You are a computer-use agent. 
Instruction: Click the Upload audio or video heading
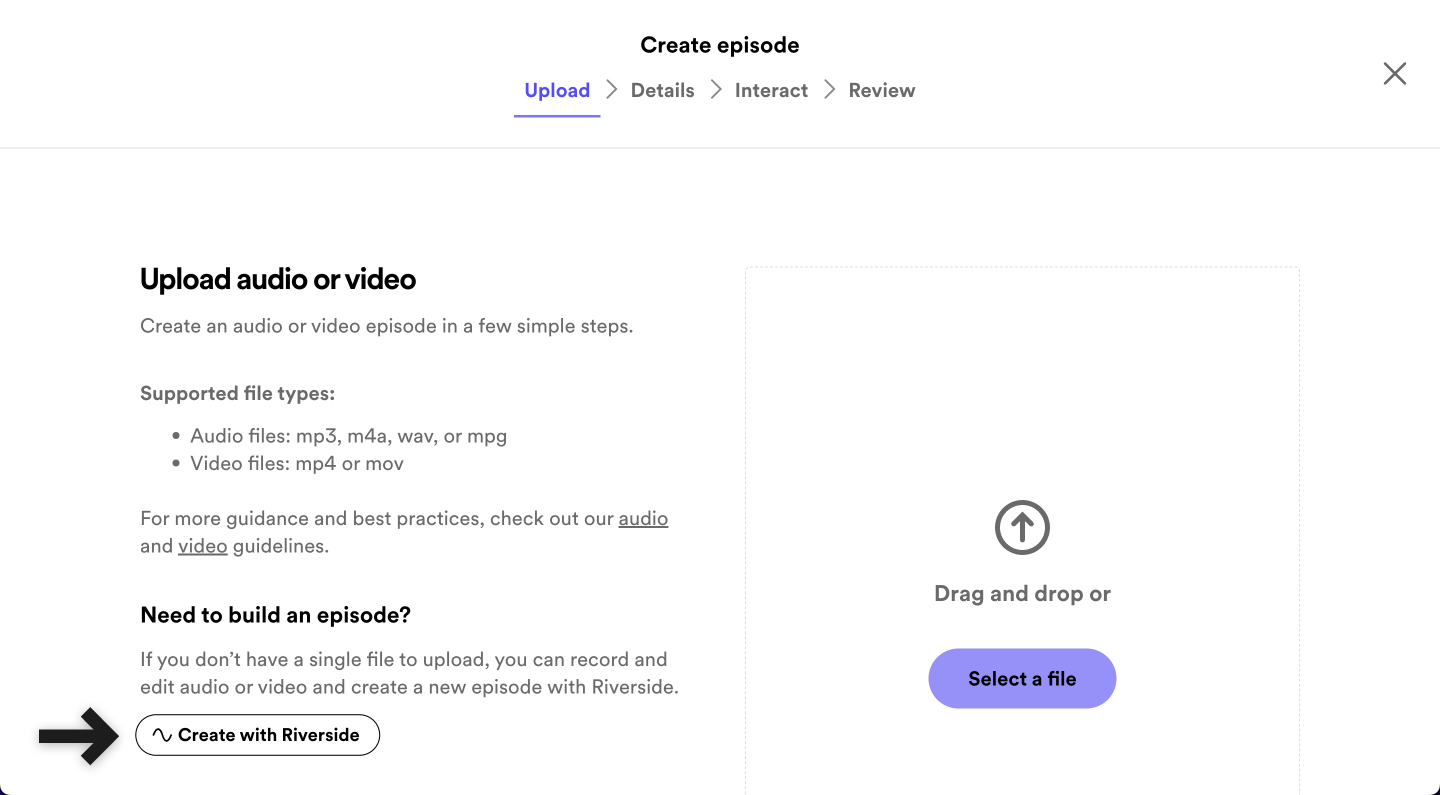(278, 279)
